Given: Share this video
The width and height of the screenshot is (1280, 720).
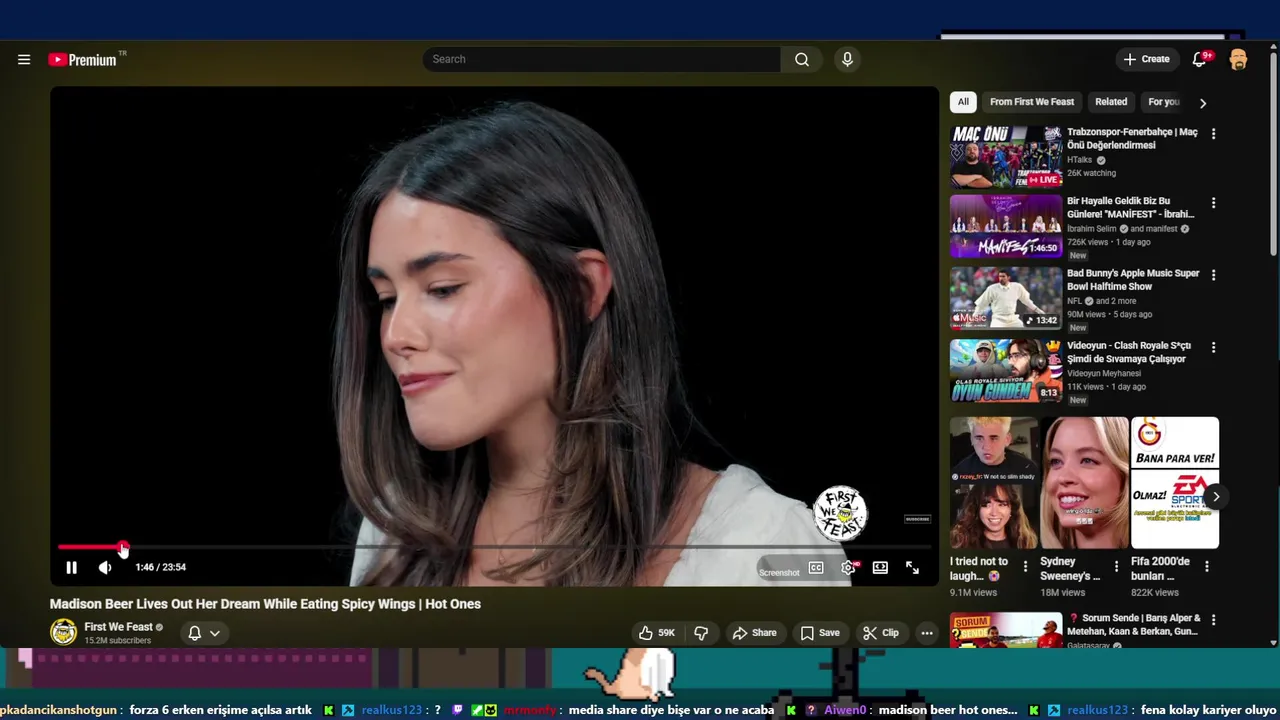Looking at the screenshot, I should point(754,633).
